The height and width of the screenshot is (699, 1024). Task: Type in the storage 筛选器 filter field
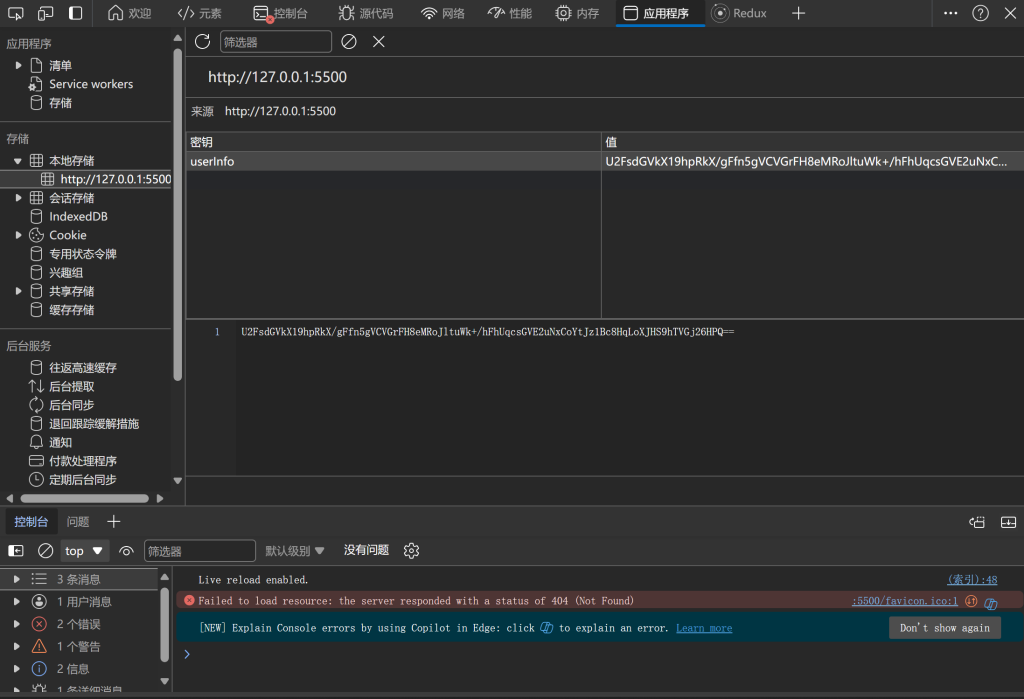point(275,41)
